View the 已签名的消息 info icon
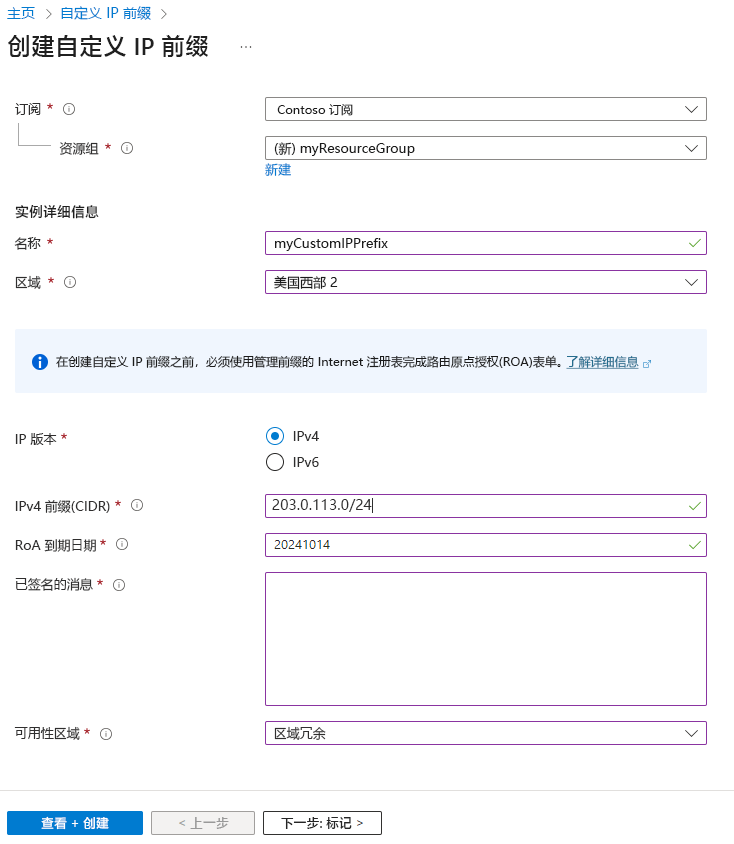Viewport: 734px width, 844px height. (119, 585)
